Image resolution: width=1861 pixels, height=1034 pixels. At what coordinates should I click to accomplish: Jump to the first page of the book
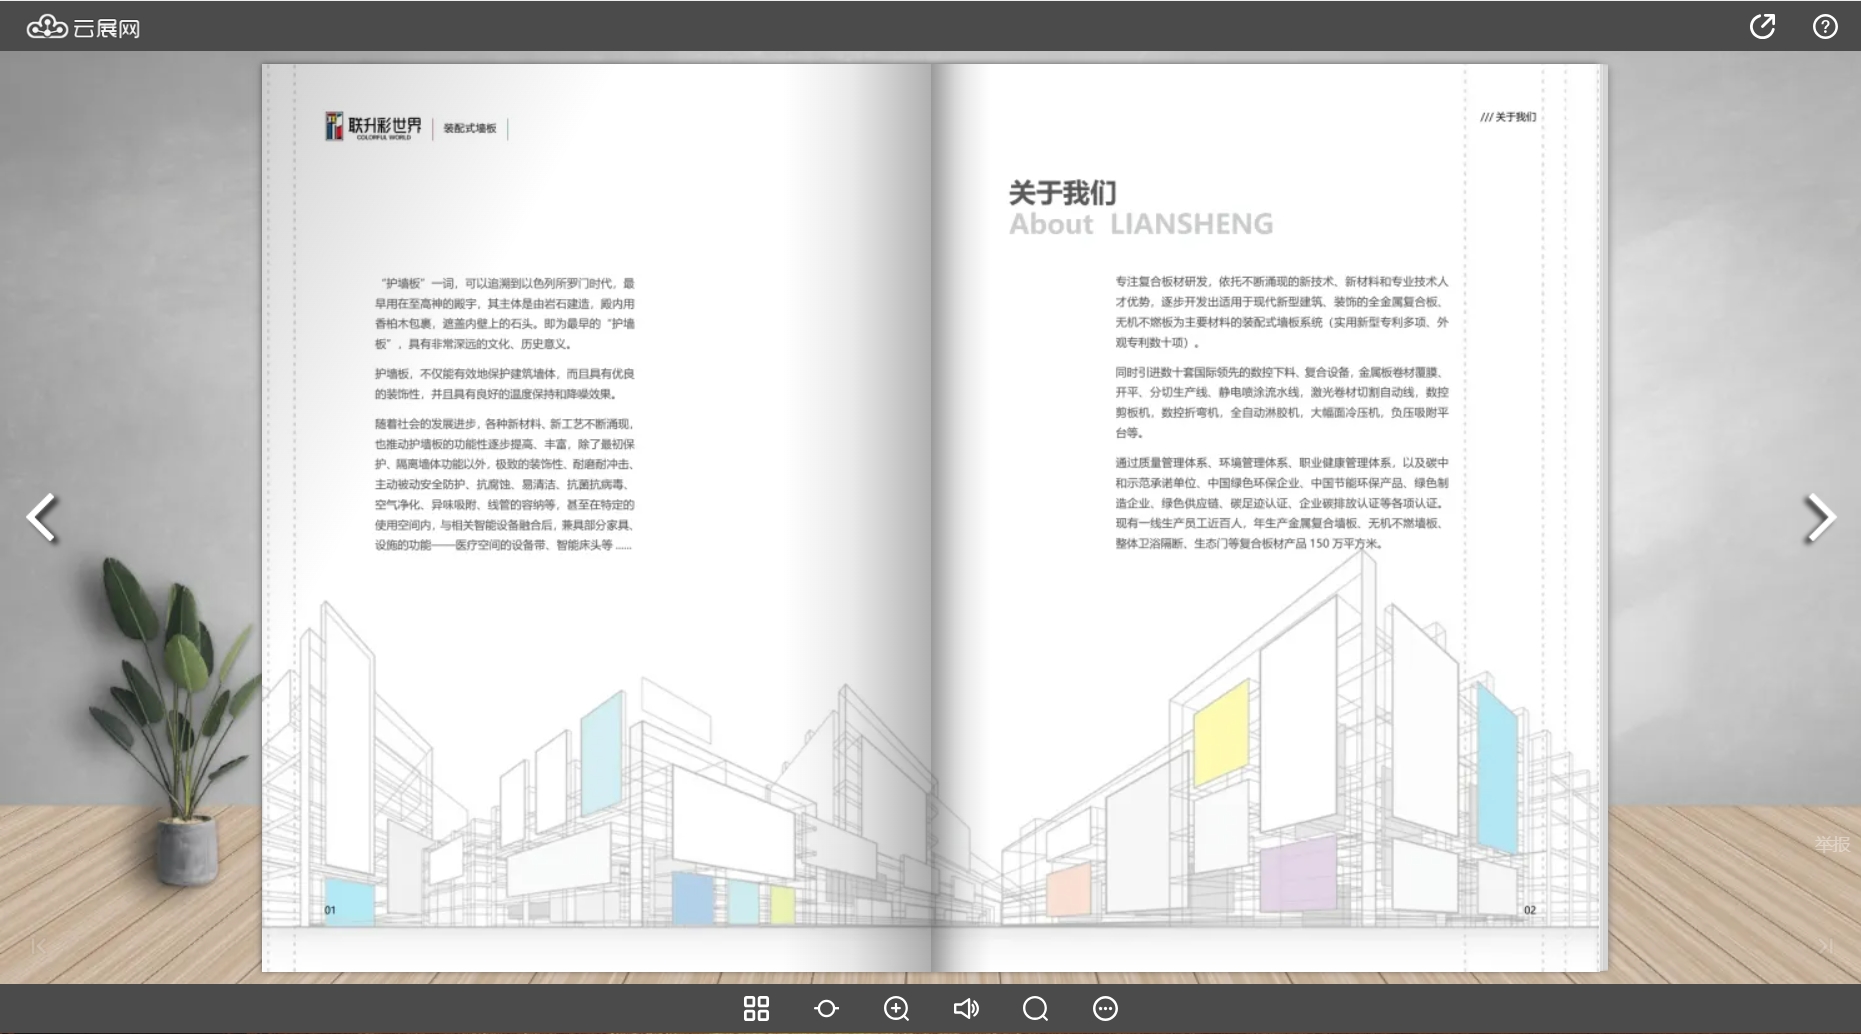pyautogui.click(x=38, y=945)
